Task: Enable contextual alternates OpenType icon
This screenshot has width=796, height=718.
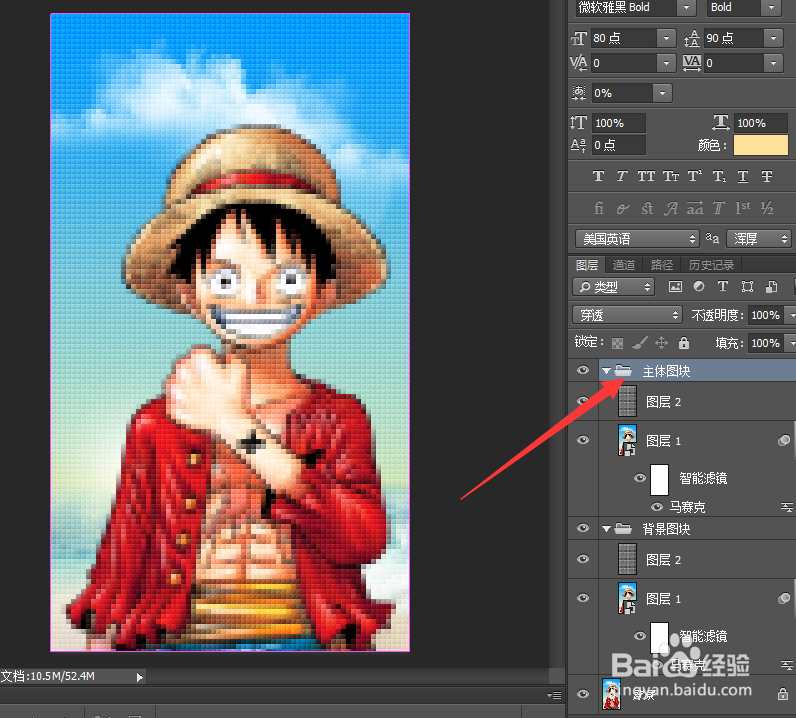Action: click(622, 208)
